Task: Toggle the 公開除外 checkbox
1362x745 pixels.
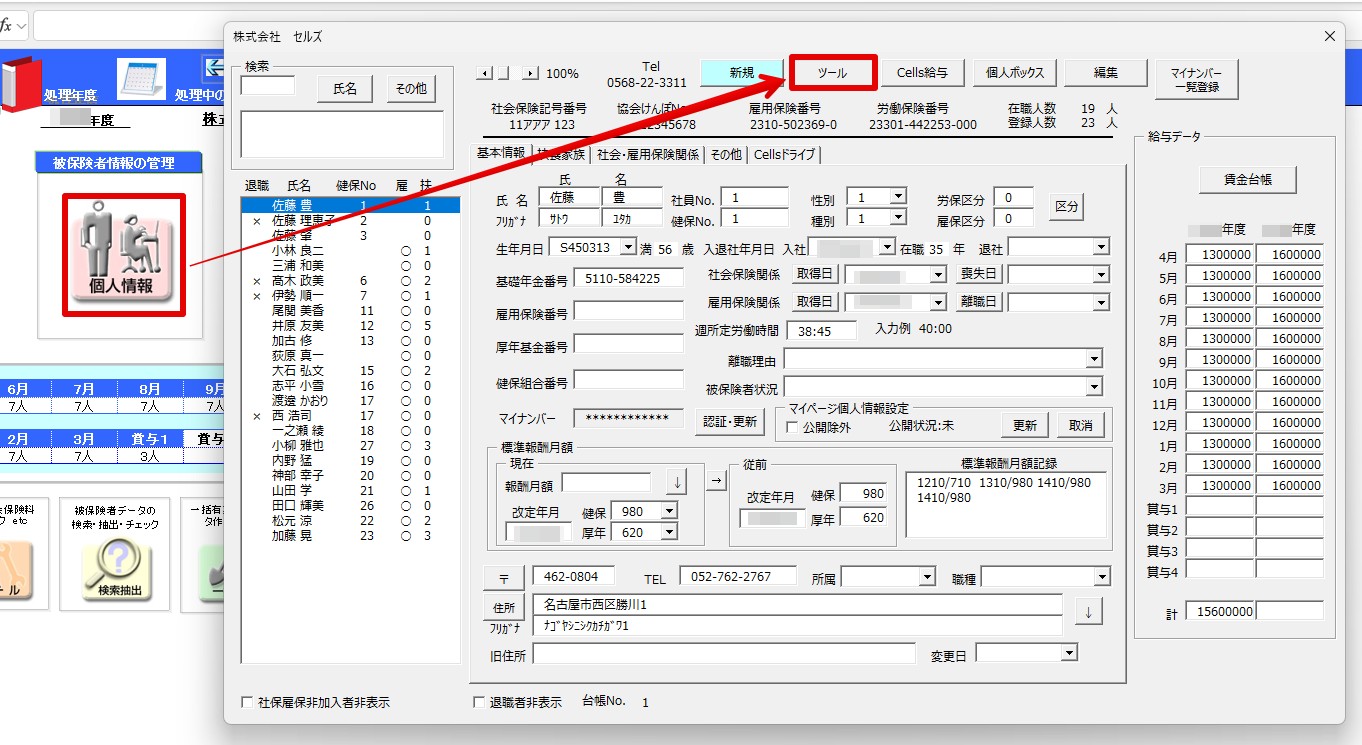Action: (x=793, y=427)
